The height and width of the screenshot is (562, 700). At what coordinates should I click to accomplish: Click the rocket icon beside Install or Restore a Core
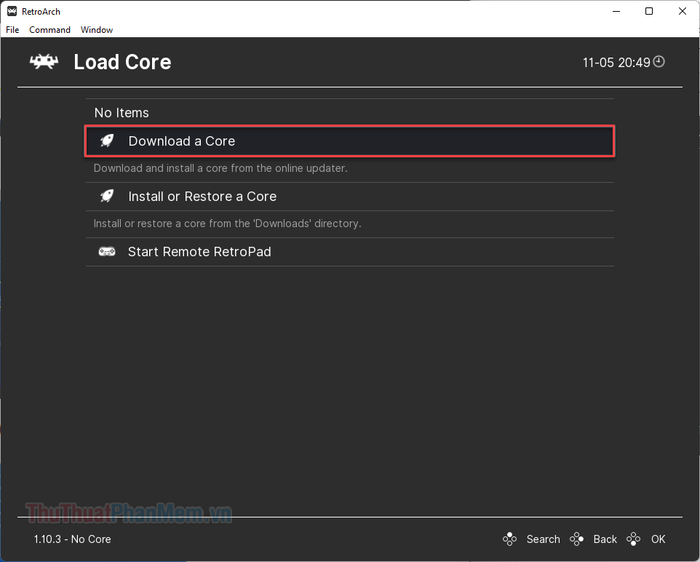point(107,196)
